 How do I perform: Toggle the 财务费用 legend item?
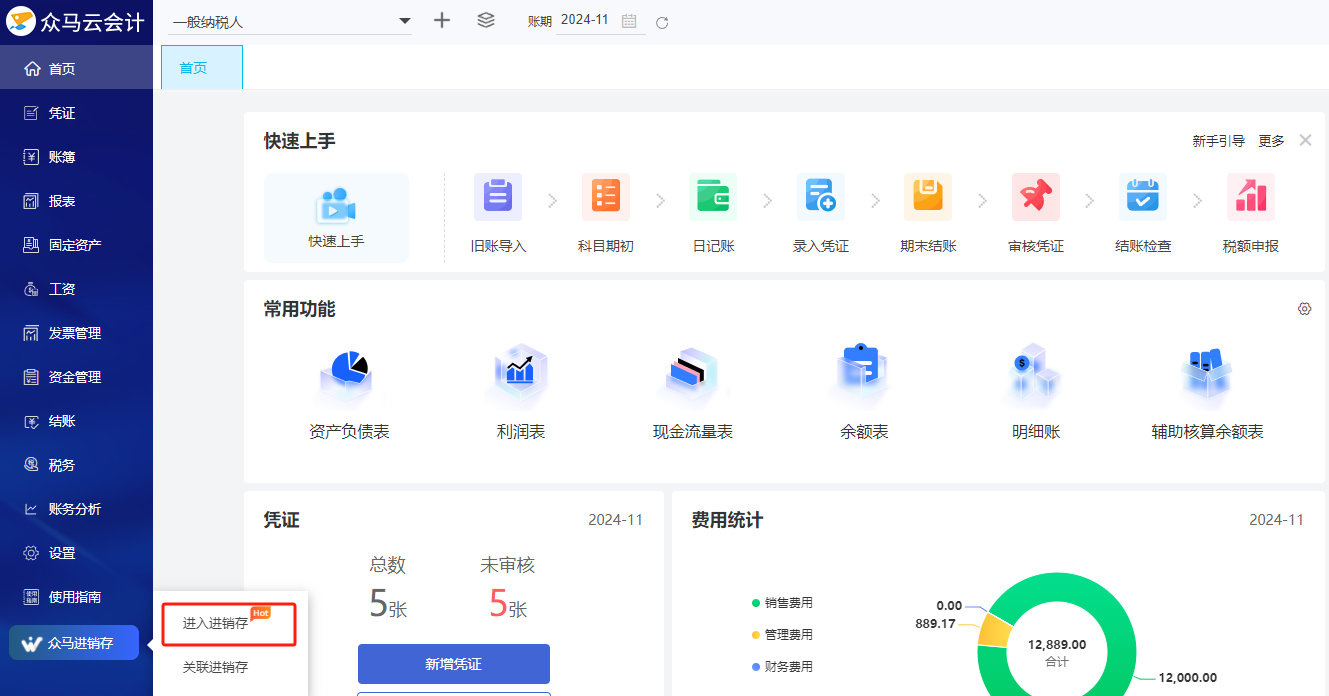[x=782, y=667]
